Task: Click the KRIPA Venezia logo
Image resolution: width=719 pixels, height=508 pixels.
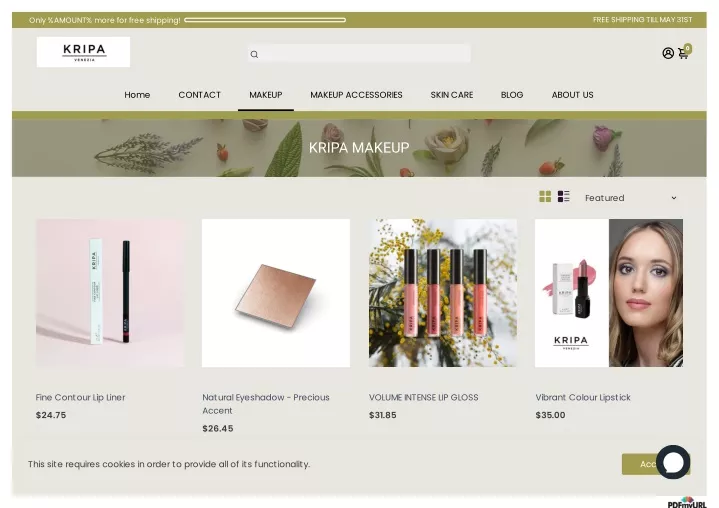Action: coord(83,52)
